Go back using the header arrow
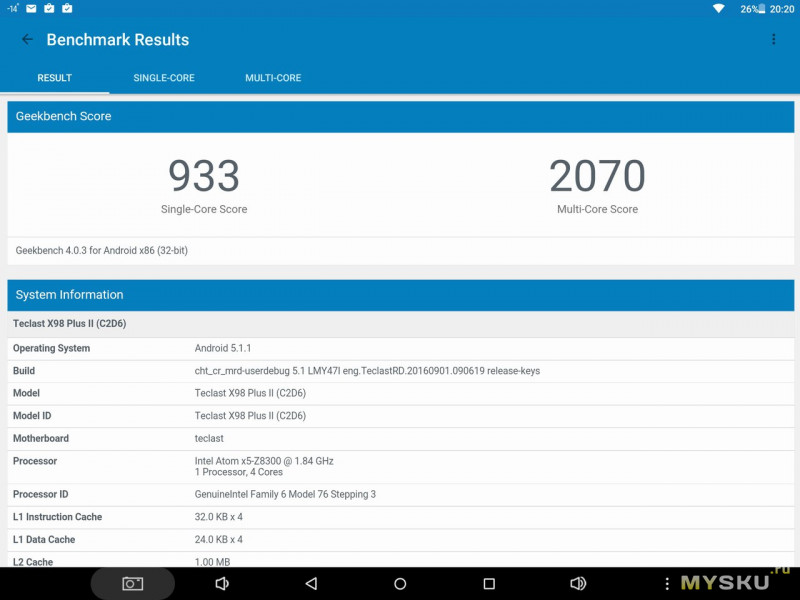The height and width of the screenshot is (600, 800). pyautogui.click(x=27, y=39)
